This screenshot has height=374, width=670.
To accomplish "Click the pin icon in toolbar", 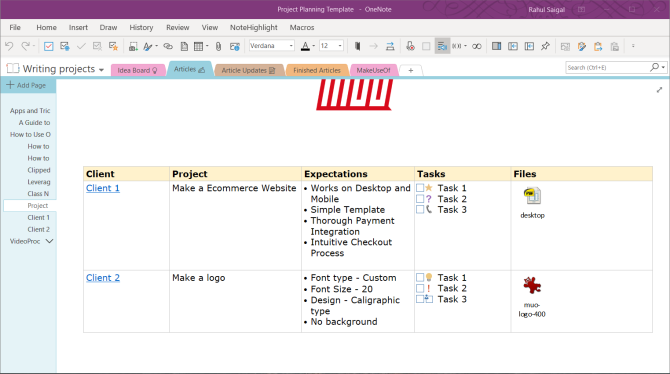I will pyautogui.click(x=545, y=46).
